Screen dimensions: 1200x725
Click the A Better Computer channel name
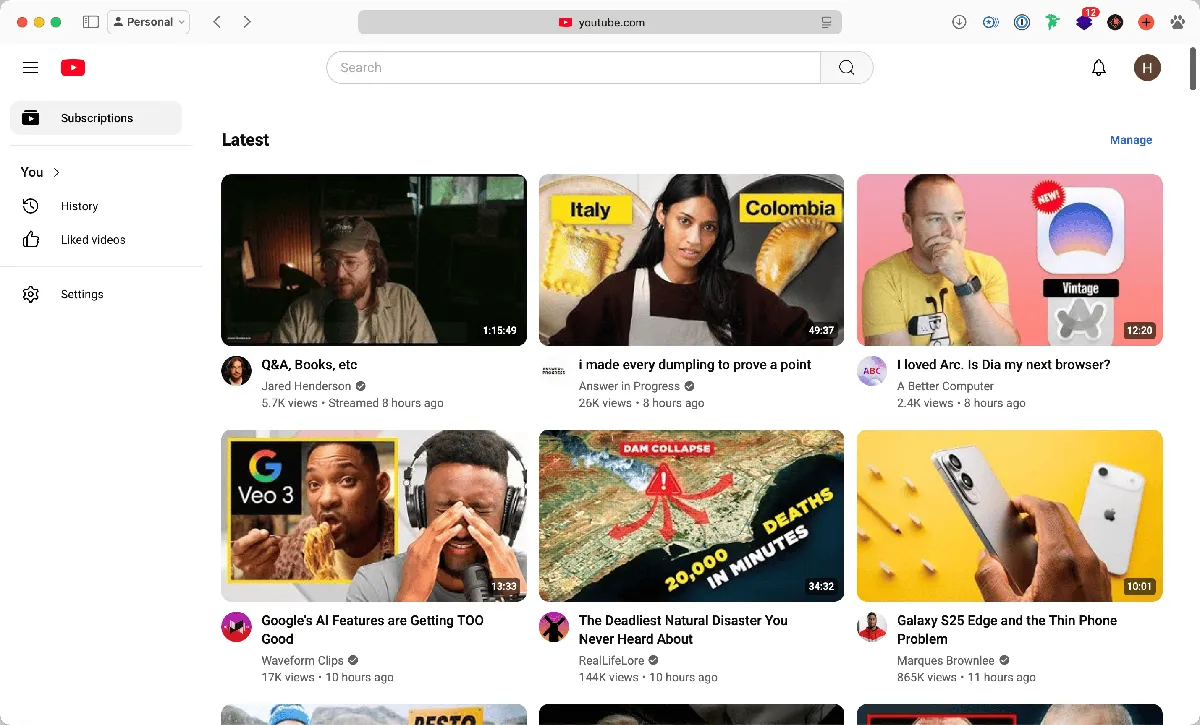945,386
